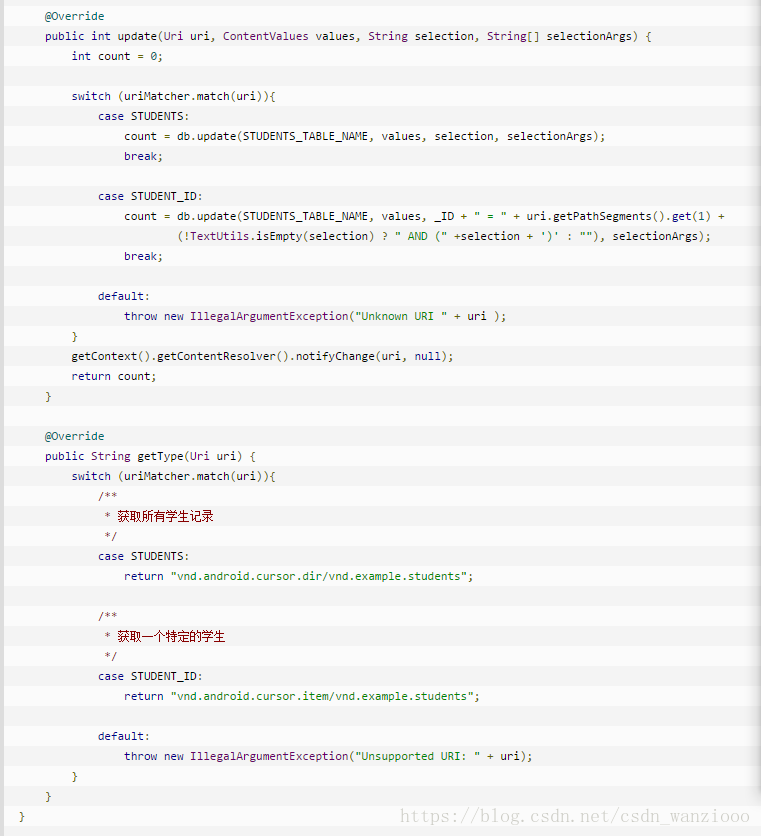The height and width of the screenshot is (836, 761).
Task: Click the 'Unknown URI' exception line
Action: click(x=315, y=316)
